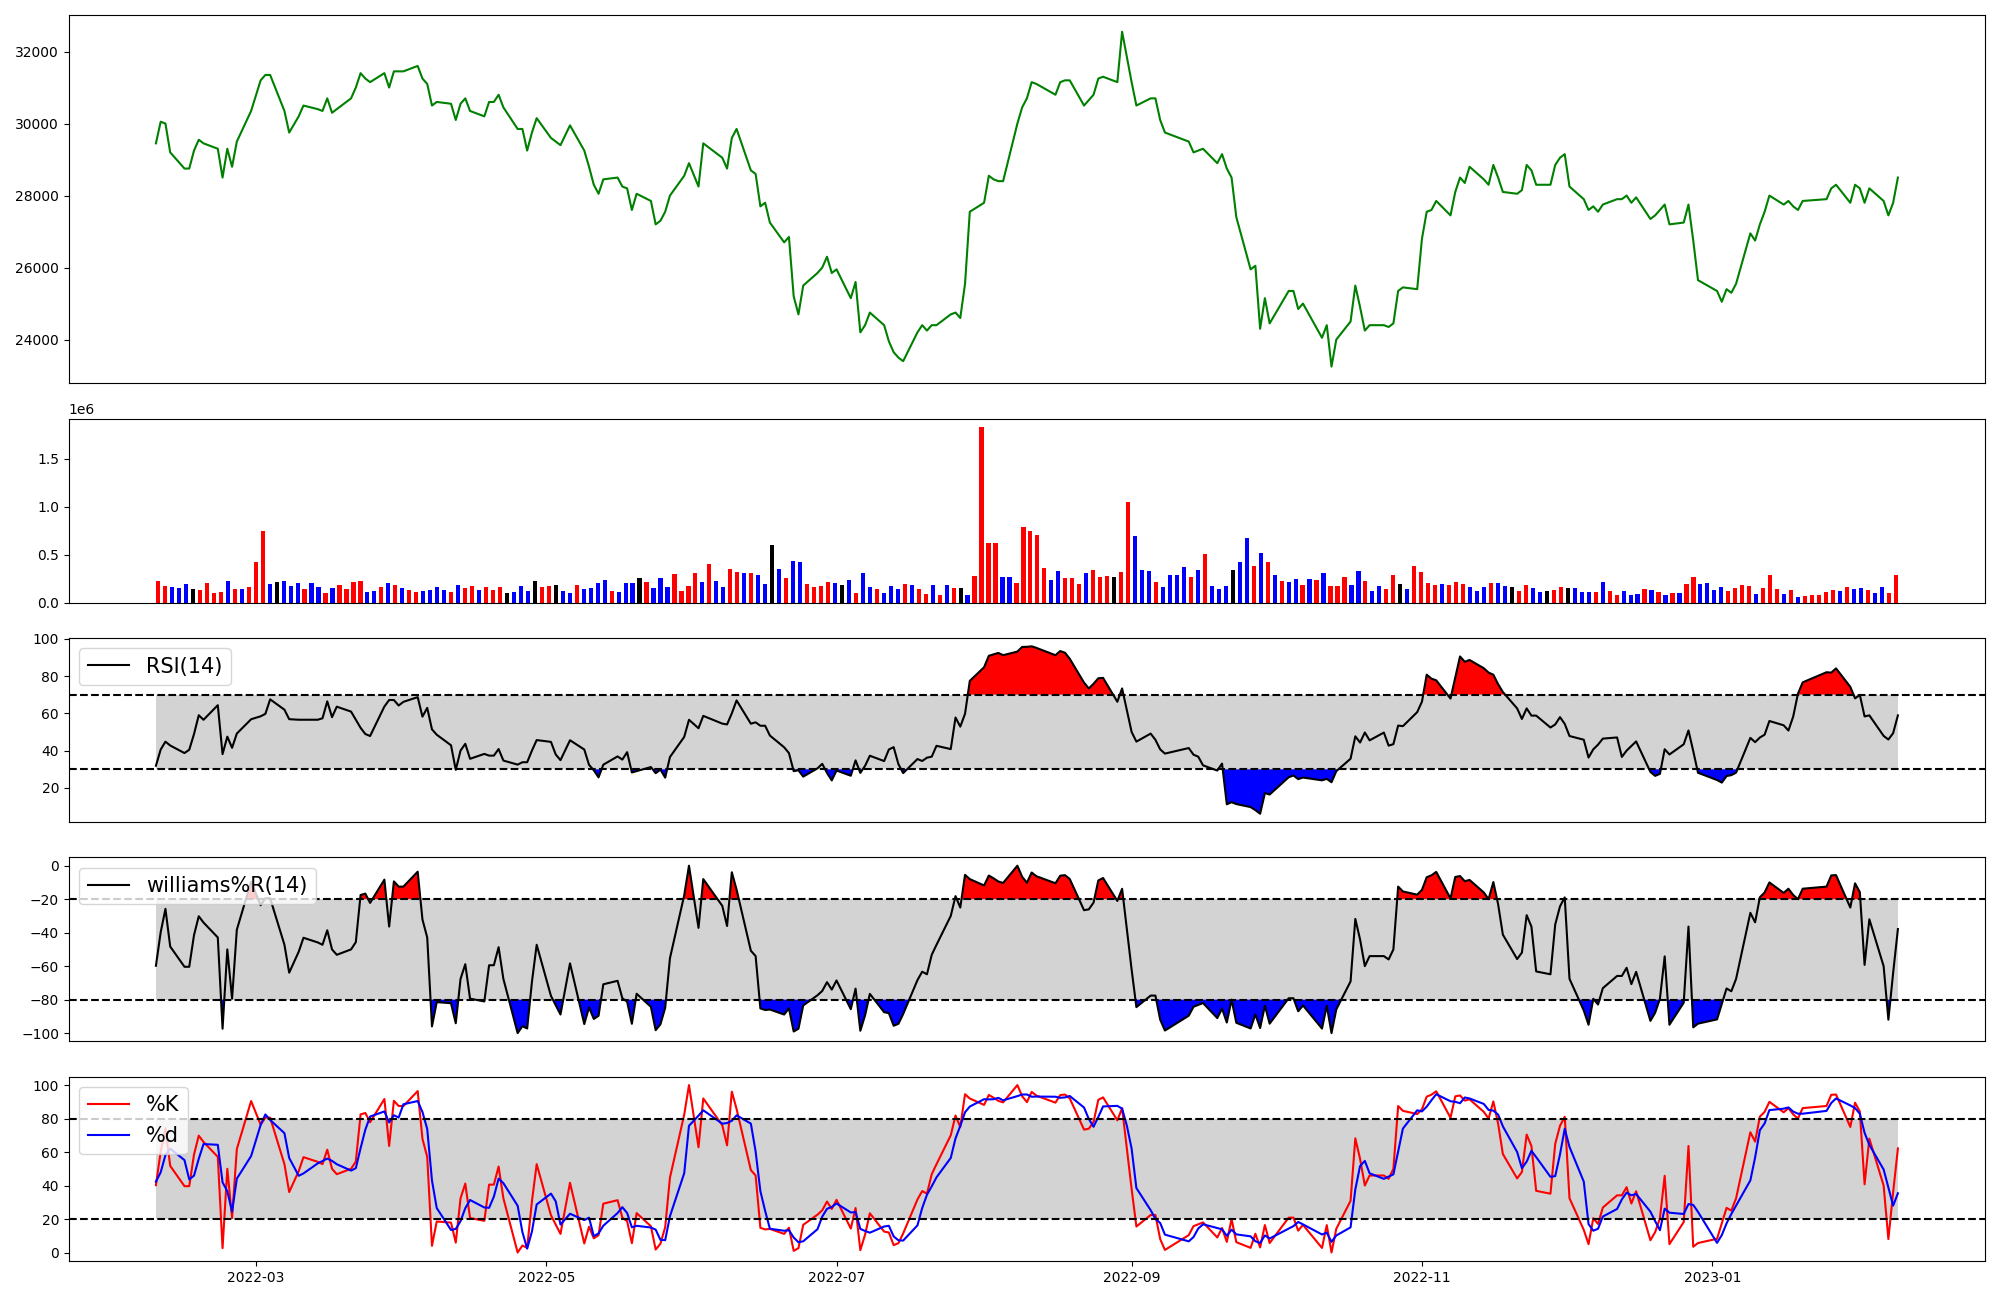Click the tallest red volume bar
2000x1300 pixels.
981,515
